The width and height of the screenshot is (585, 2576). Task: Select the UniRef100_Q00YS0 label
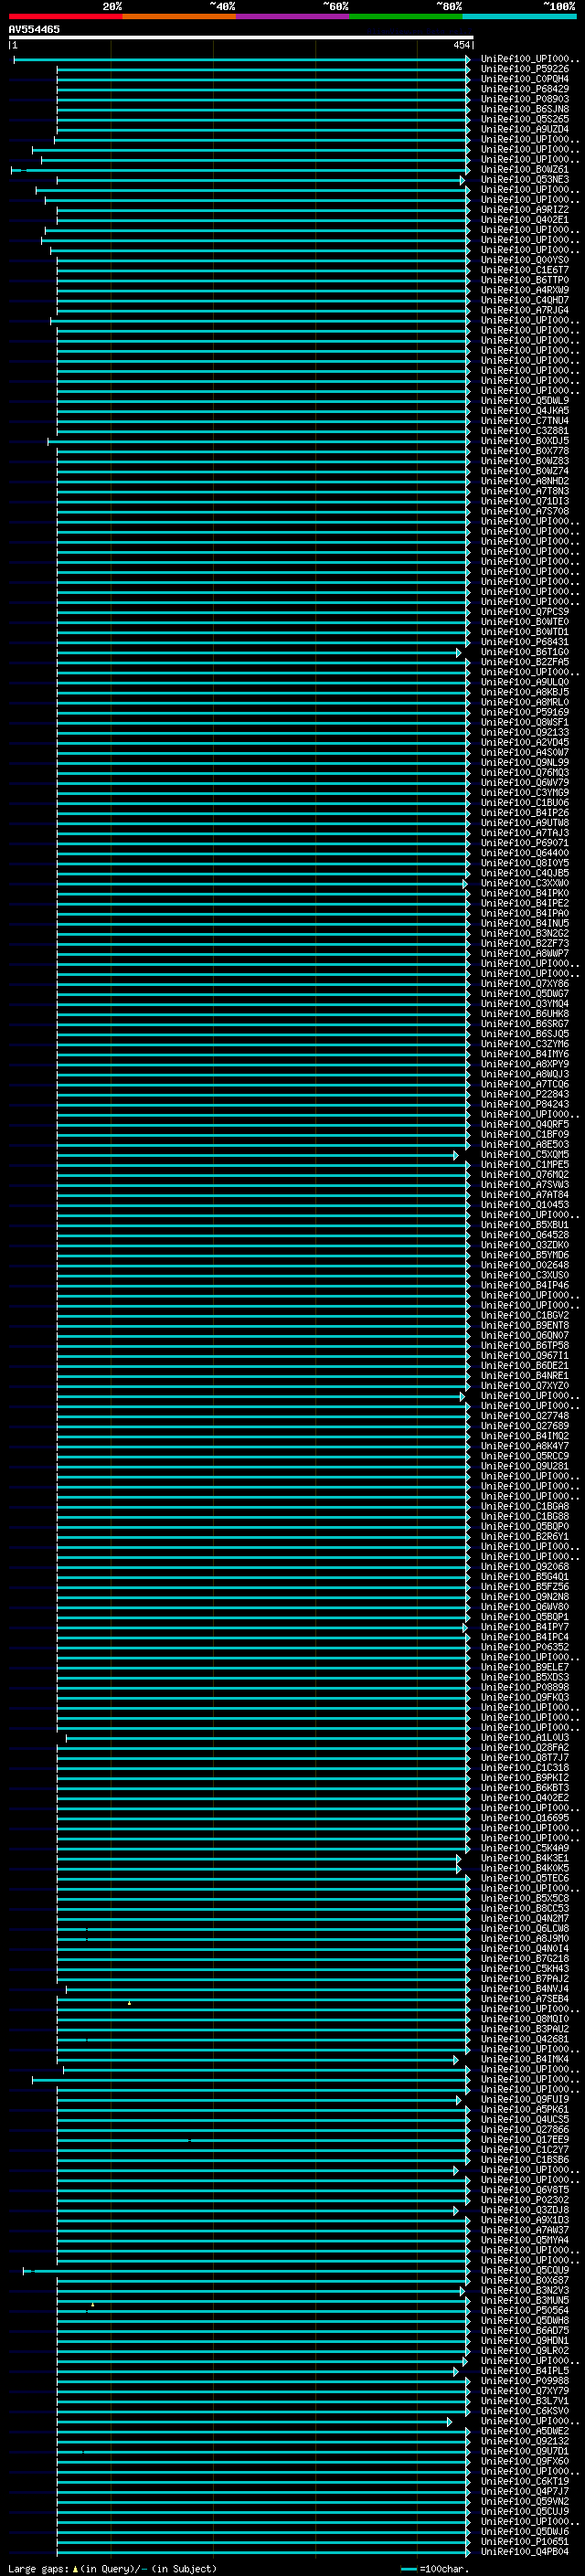point(525,260)
